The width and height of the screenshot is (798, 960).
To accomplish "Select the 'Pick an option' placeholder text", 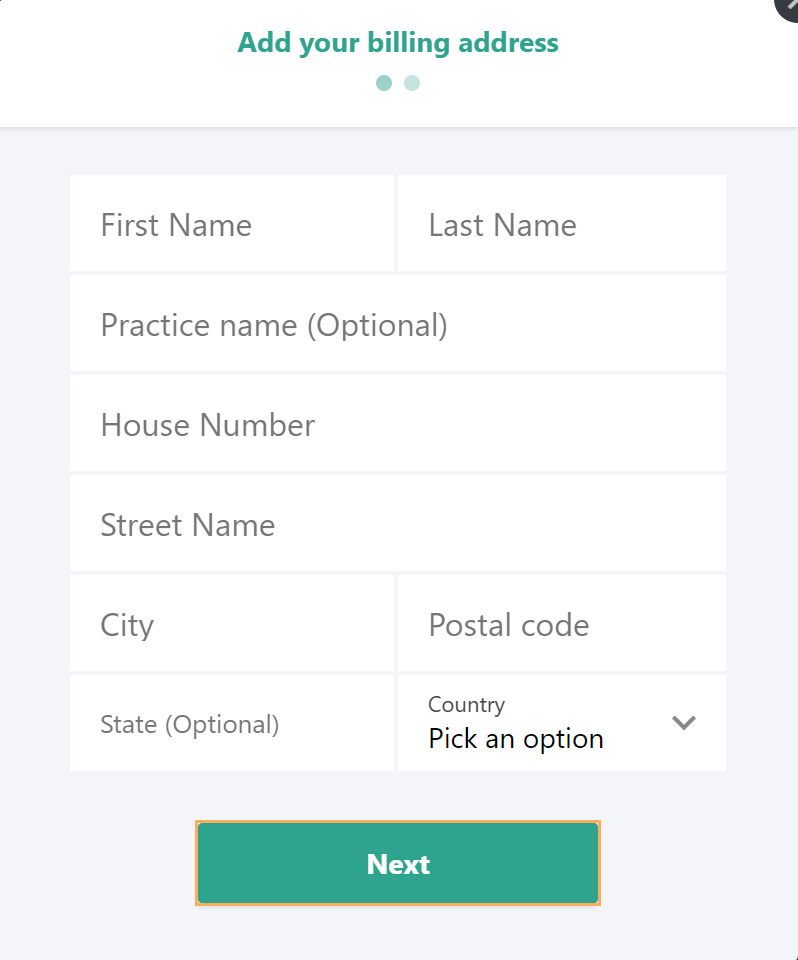I will tap(516, 738).
